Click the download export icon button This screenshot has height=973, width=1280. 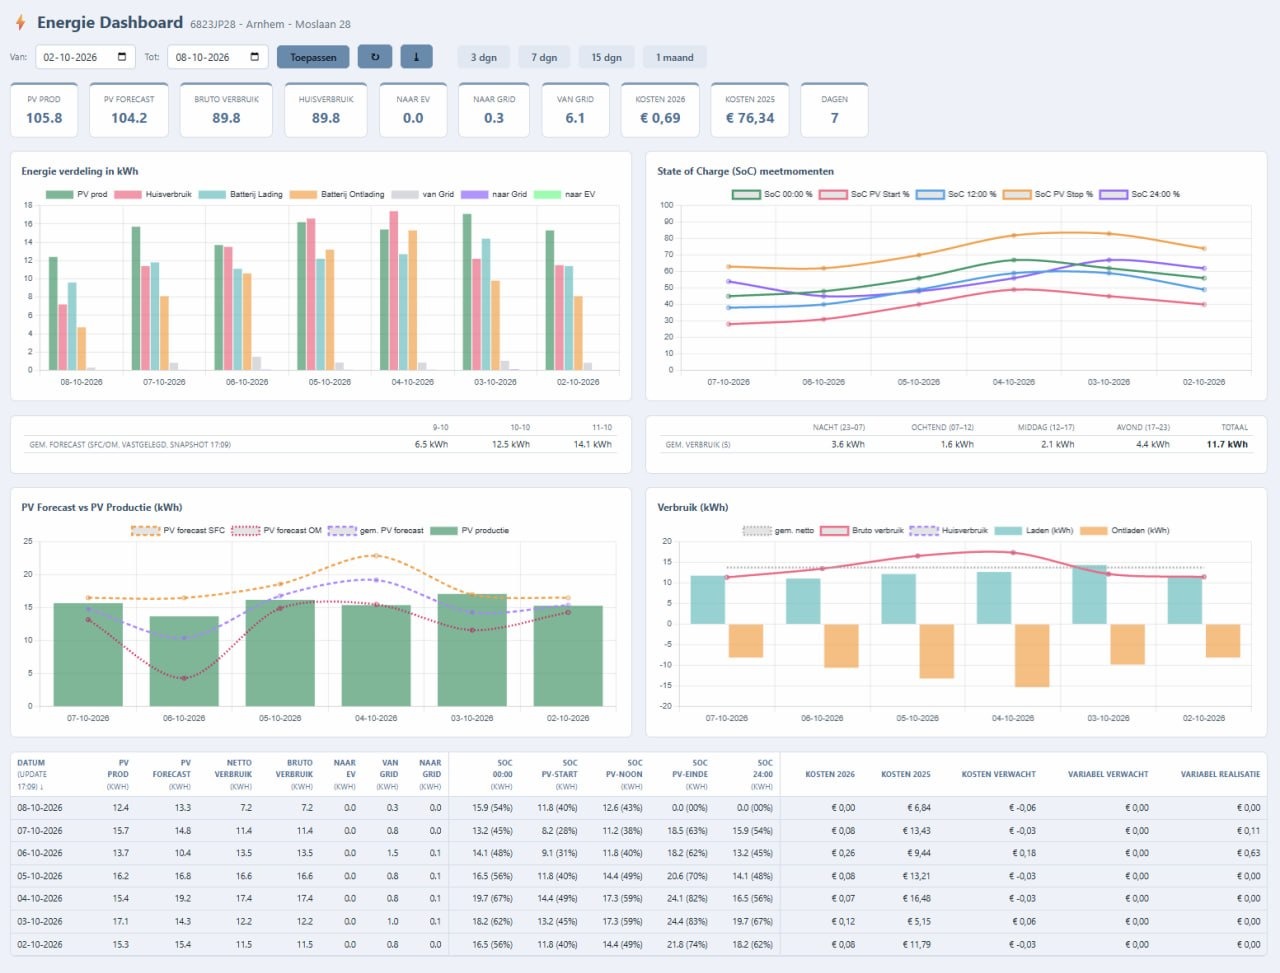click(x=416, y=57)
